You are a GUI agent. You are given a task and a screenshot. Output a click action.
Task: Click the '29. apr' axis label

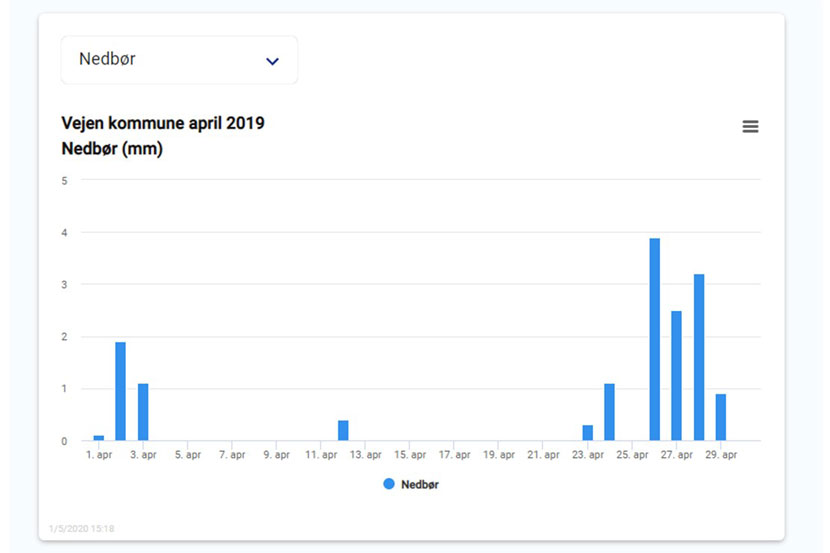coord(721,455)
